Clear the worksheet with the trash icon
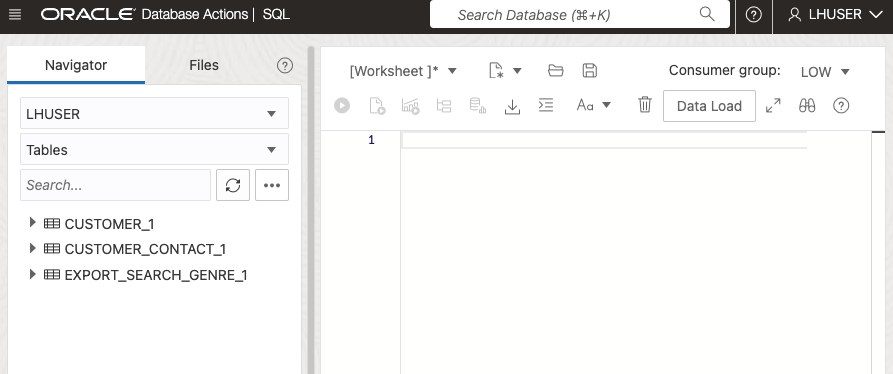The image size is (893, 374). pos(645,105)
